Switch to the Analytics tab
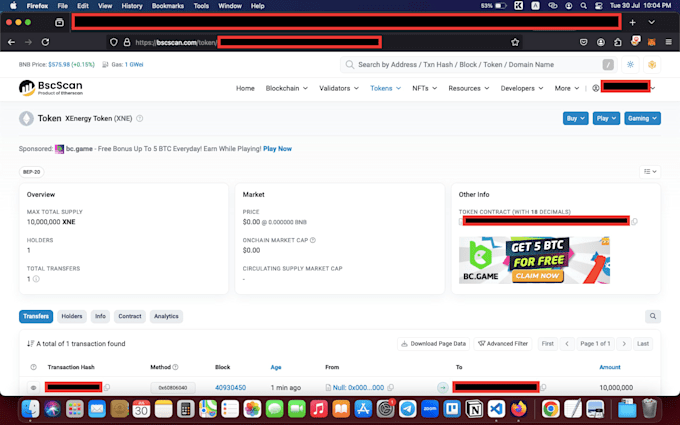Screen dimensions: 680x425 [166, 316]
